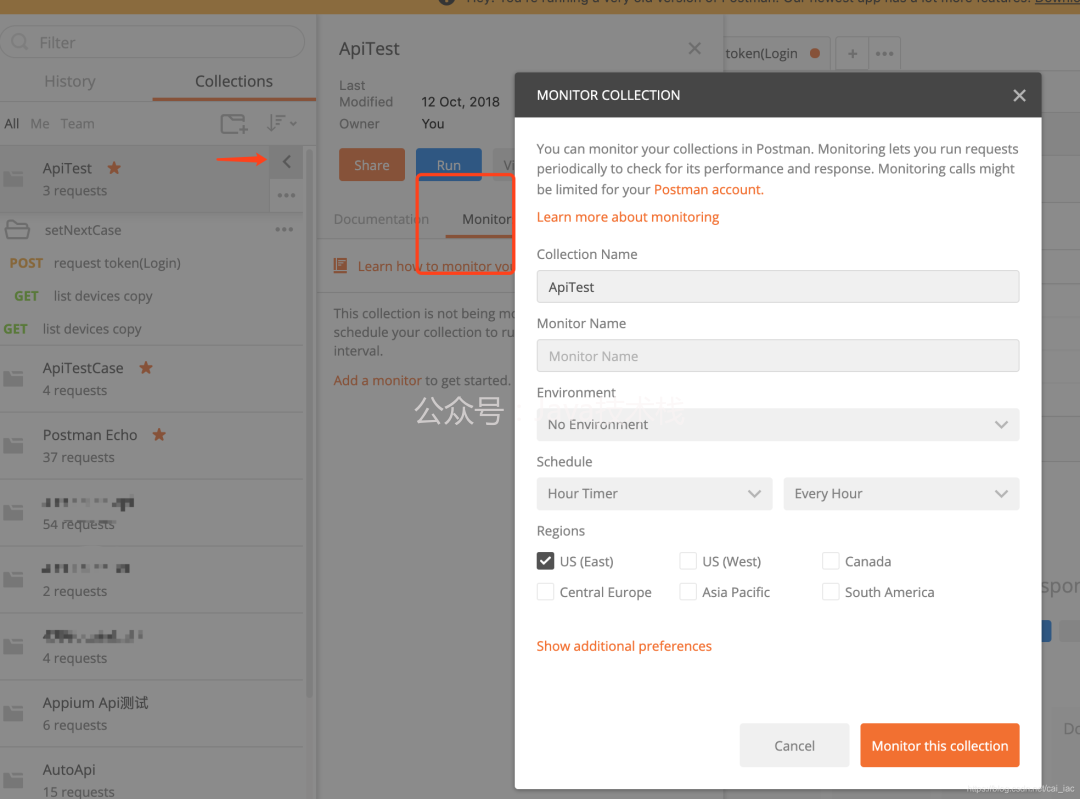Click the star next to ApiTestCase
Viewport: 1080px width, 799px height.
coord(146,367)
